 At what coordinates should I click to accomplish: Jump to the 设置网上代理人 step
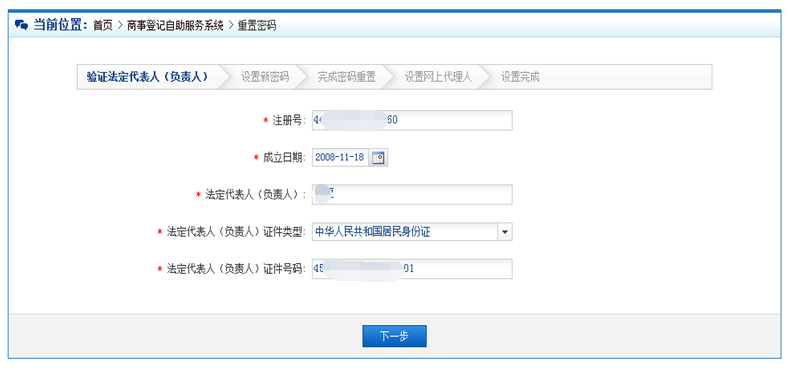(x=438, y=77)
